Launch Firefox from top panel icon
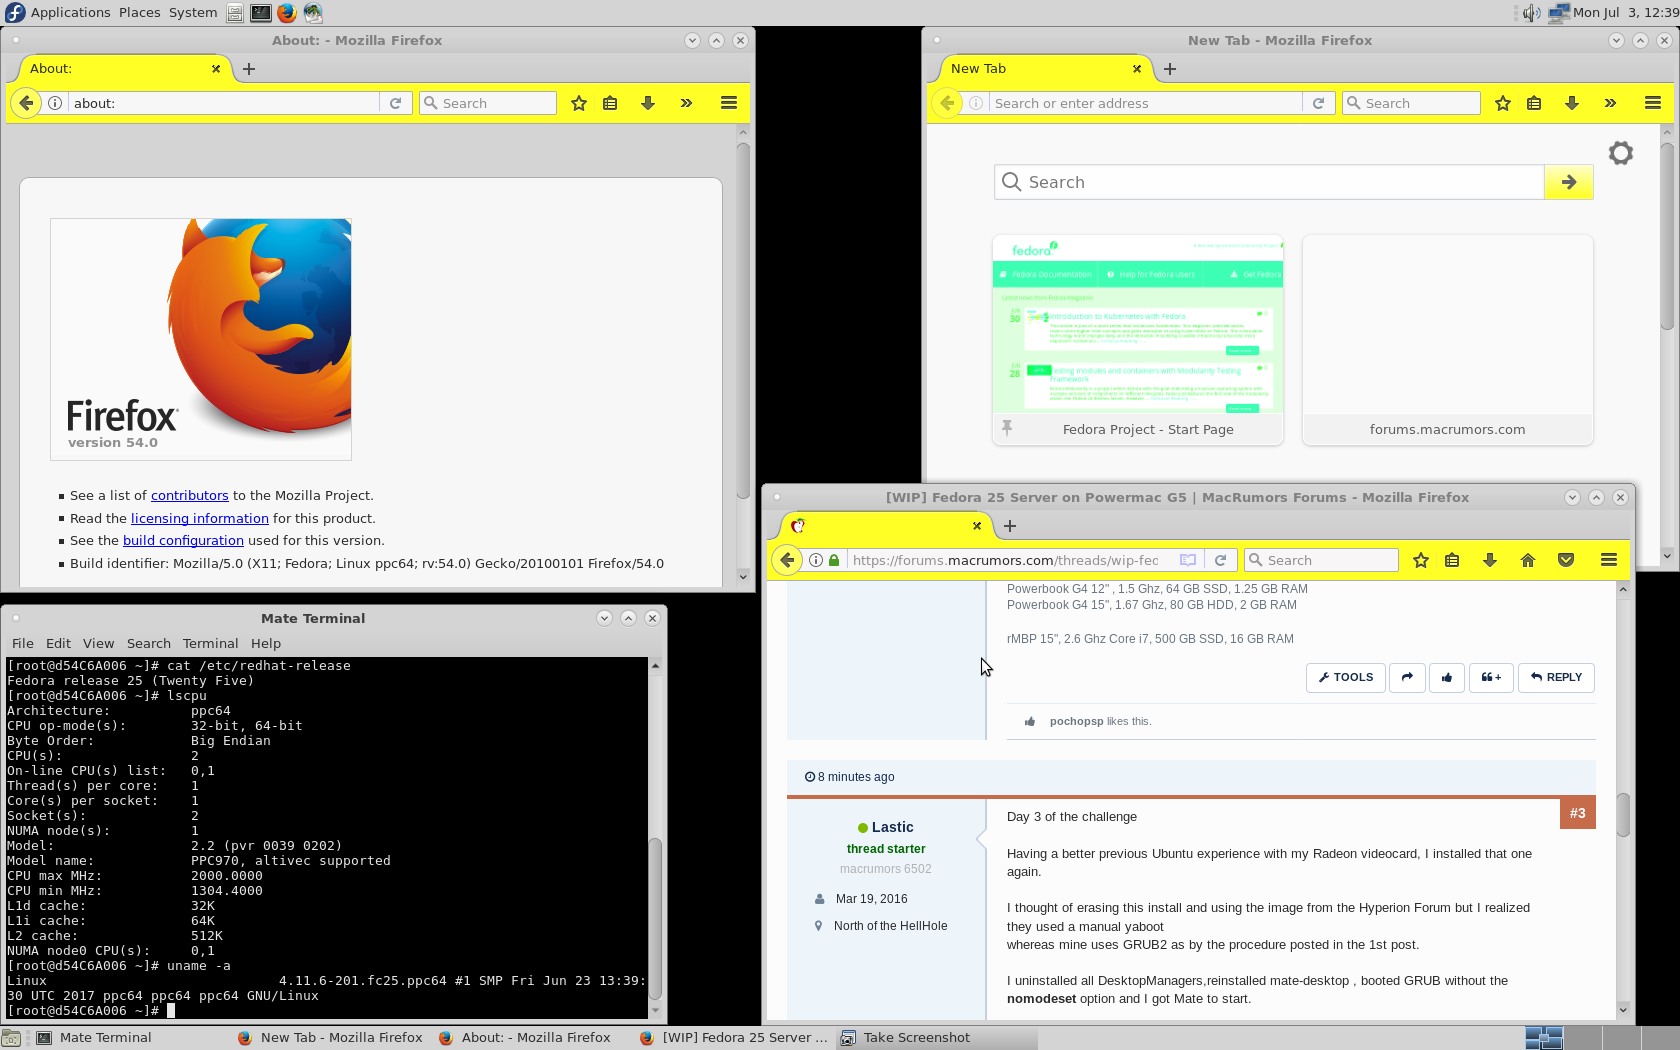 (287, 12)
